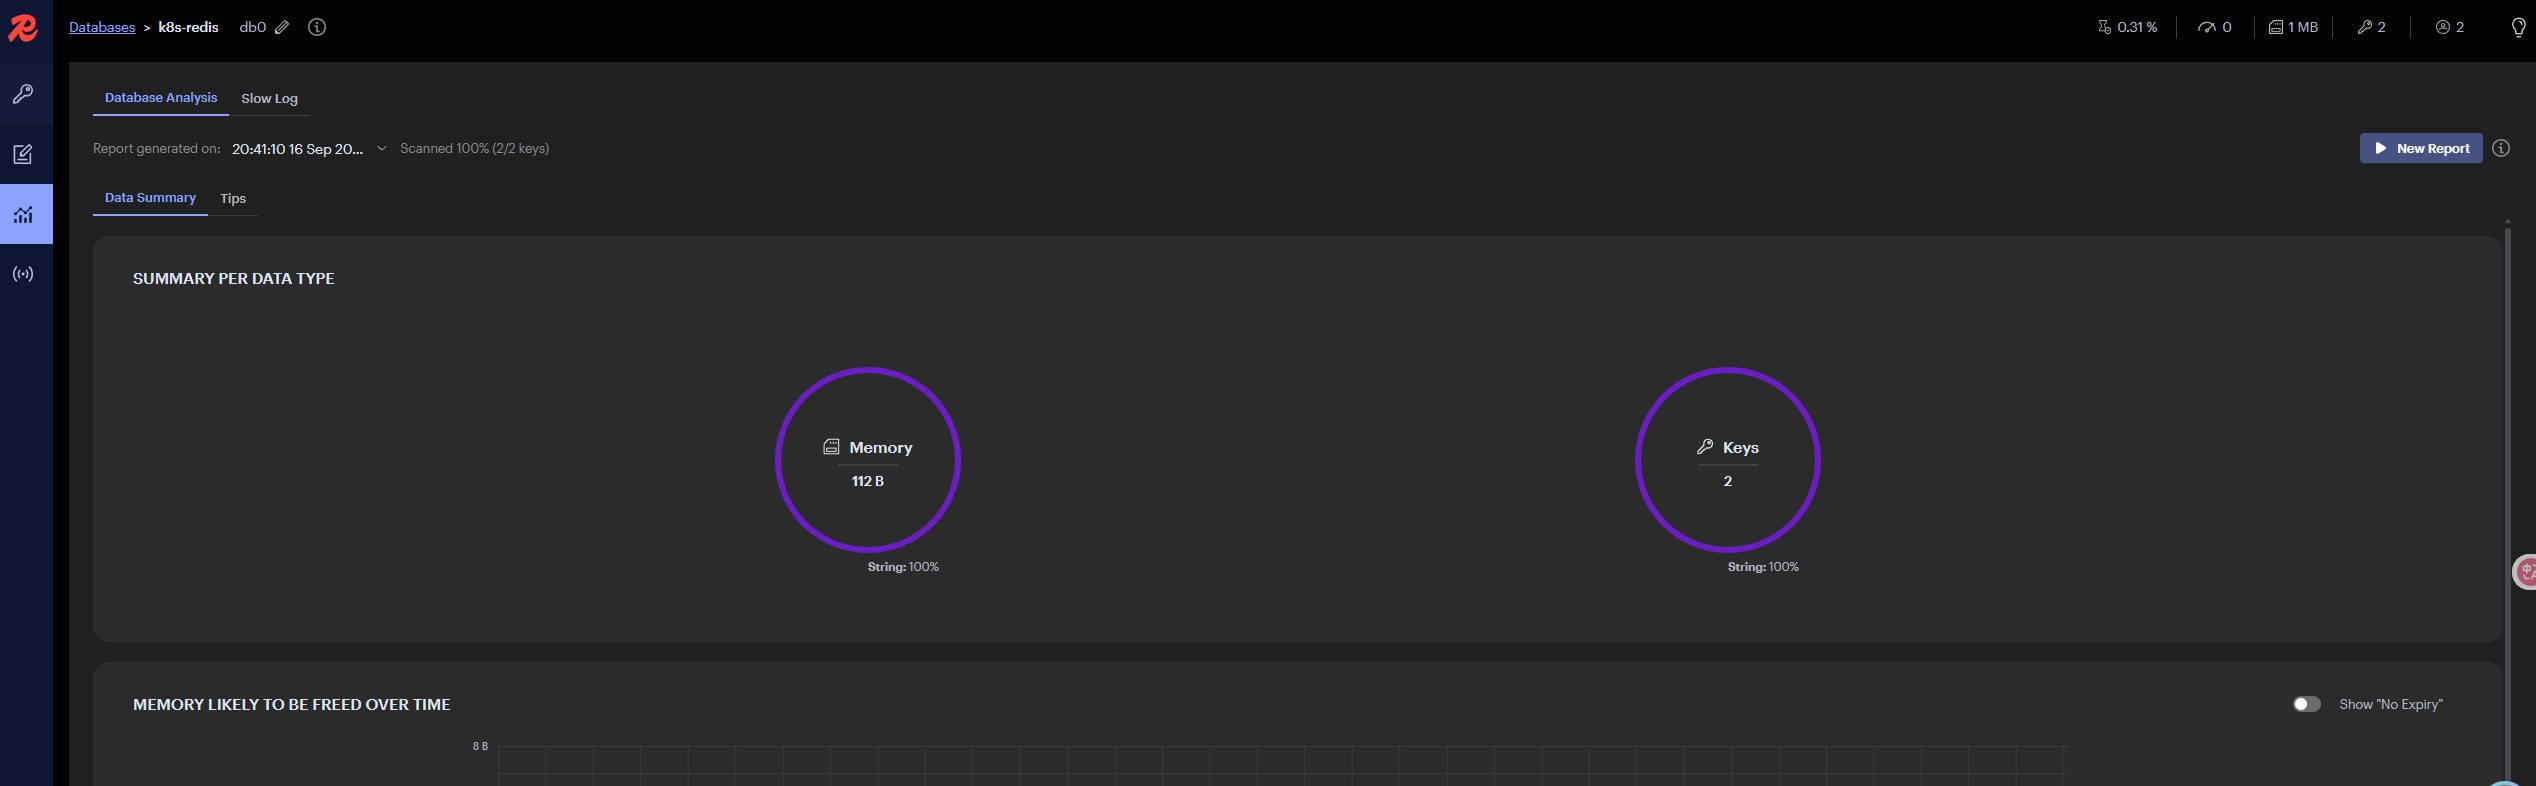
Task: Toggle the Show "No Expiry" switch
Action: coord(2306,704)
